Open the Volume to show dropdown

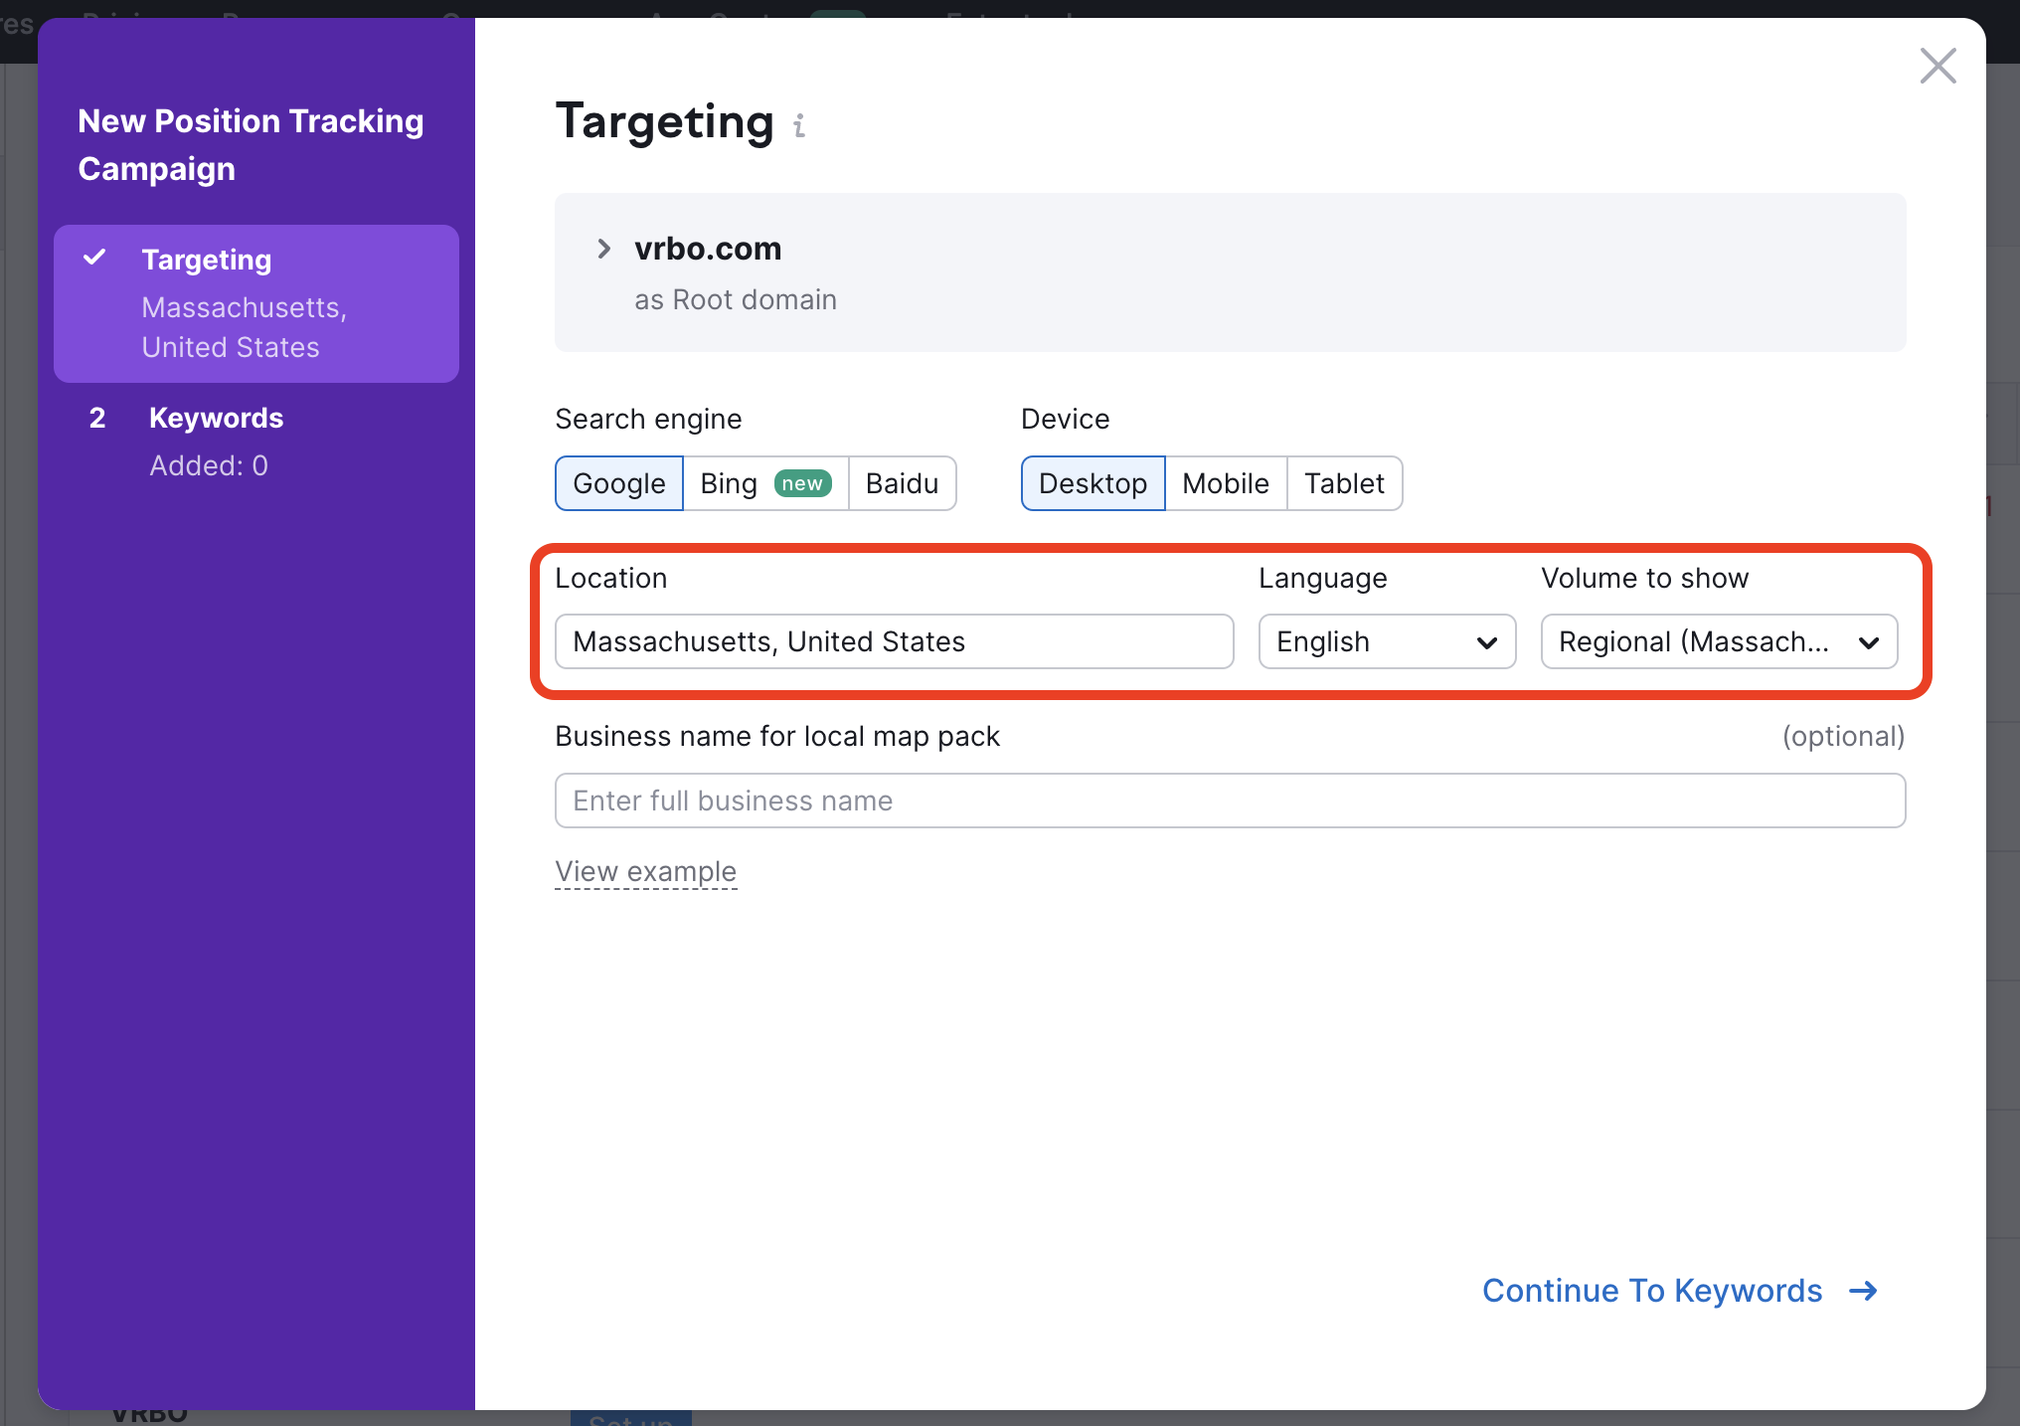1719,642
